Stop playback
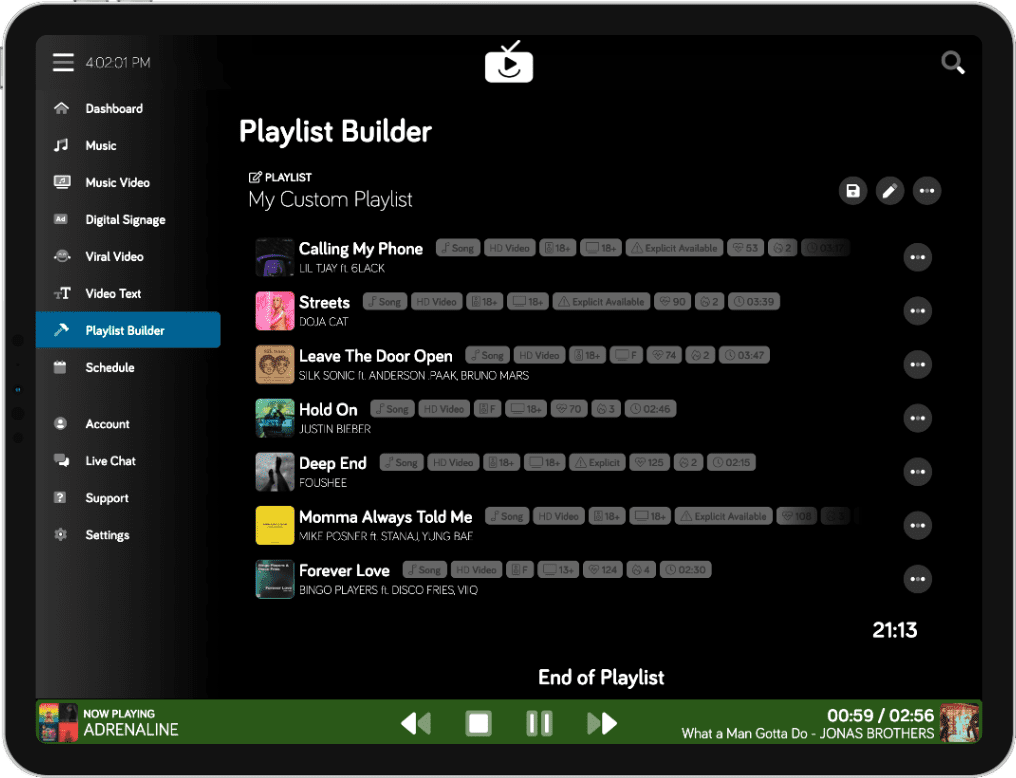This screenshot has width=1016, height=778. (479, 723)
